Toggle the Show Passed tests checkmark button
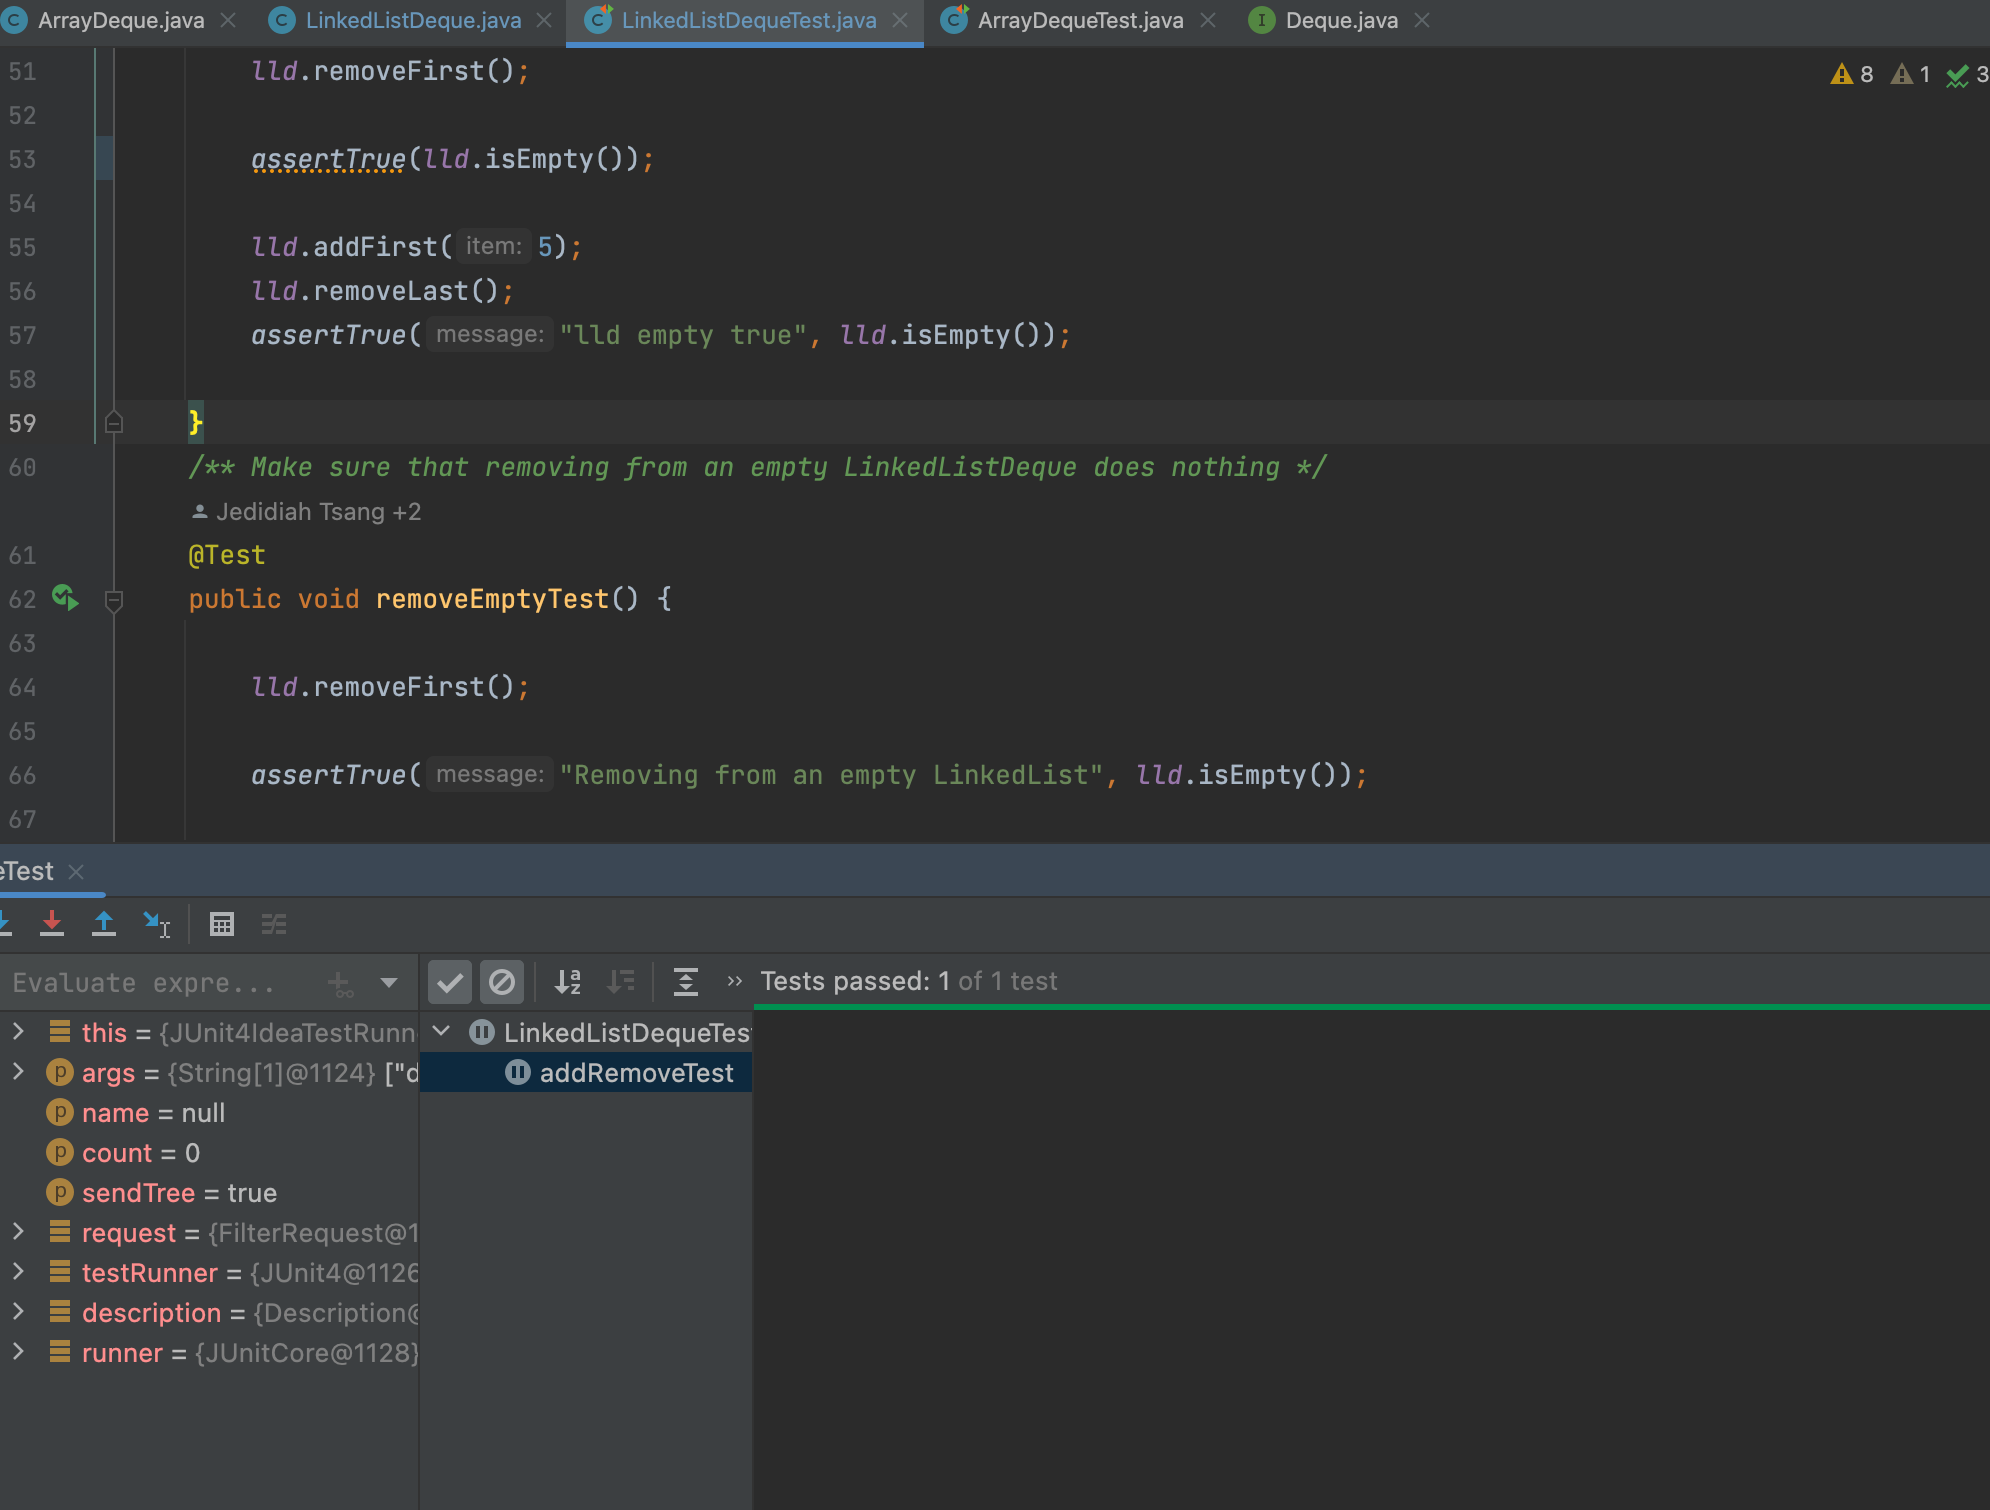The image size is (1990, 1510). 450,982
